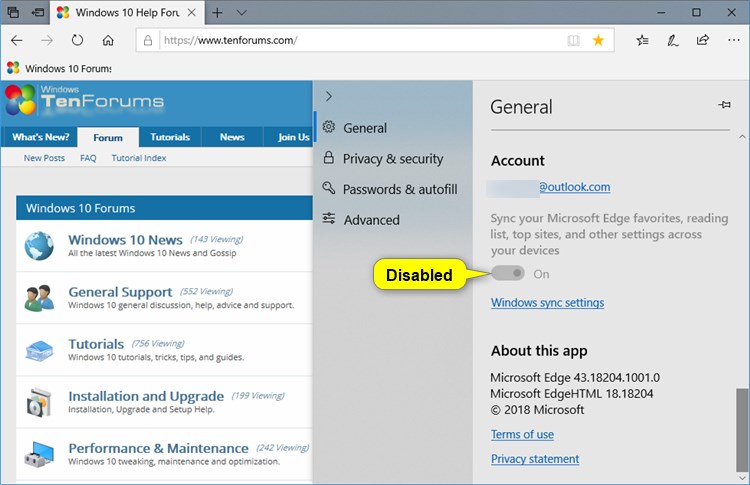This screenshot has height=485, width=750.
Task: Open Privacy statement link
Action: point(535,459)
